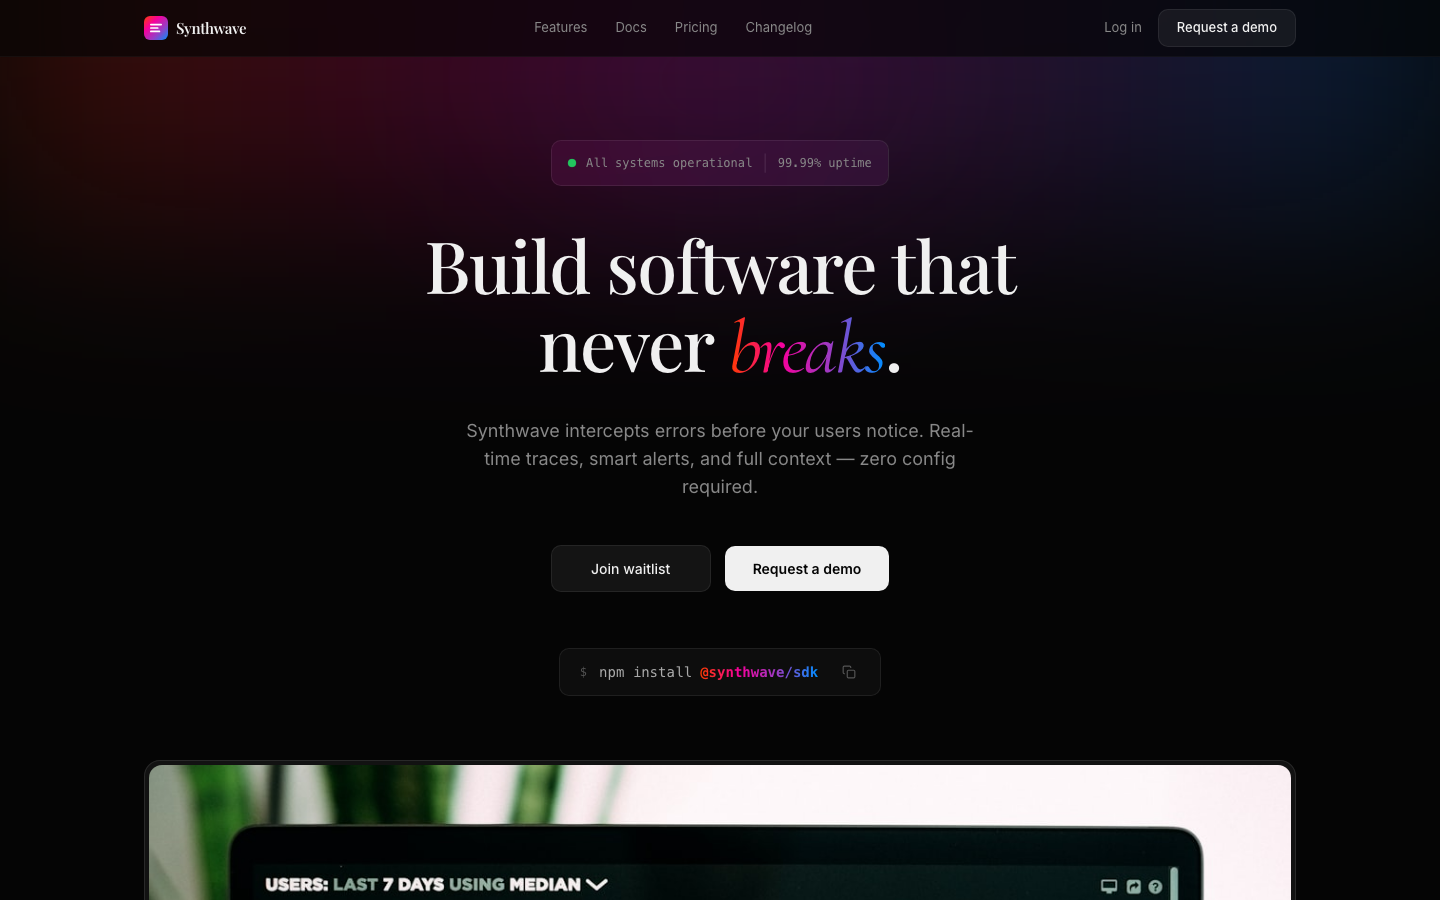Click the help question mark icon in preview

pos(1155,887)
